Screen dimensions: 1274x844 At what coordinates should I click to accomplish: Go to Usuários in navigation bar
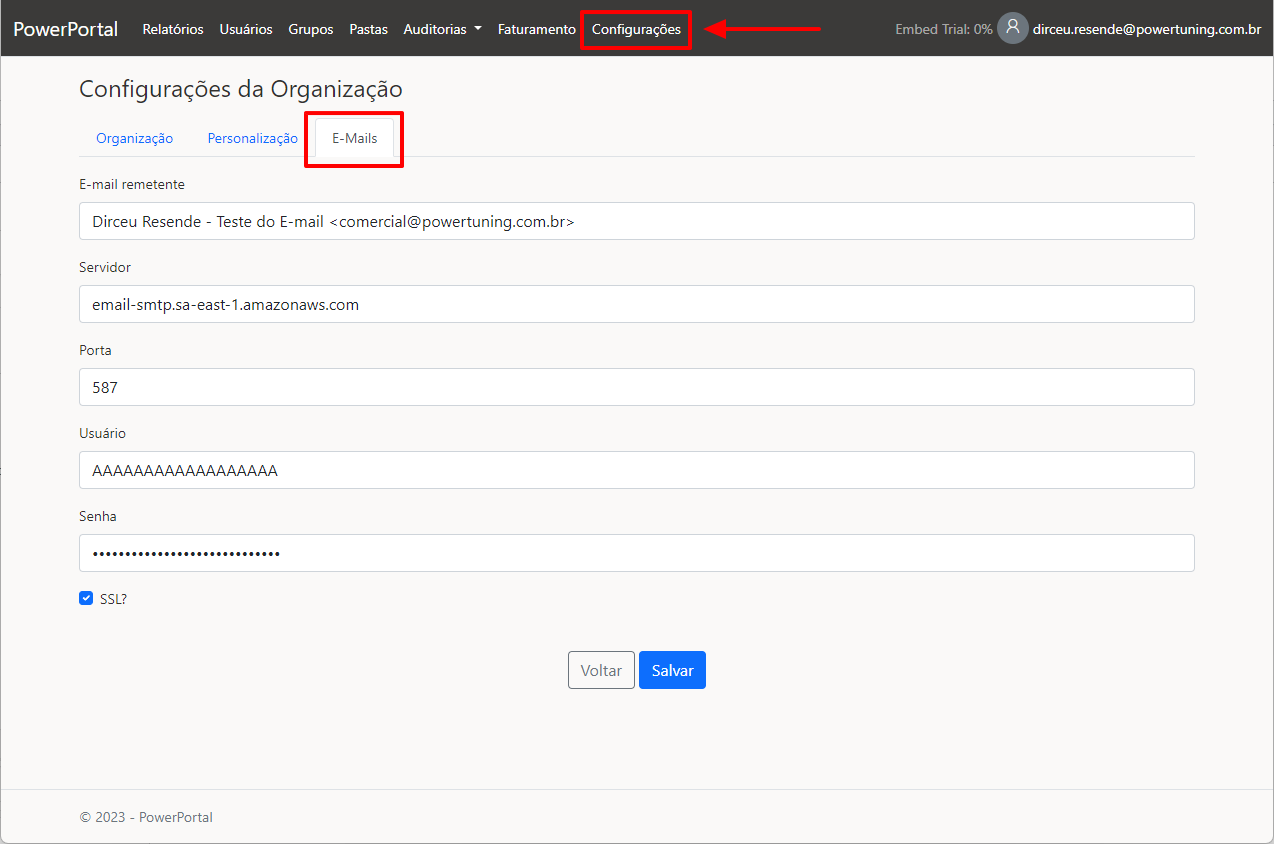tap(246, 29)
